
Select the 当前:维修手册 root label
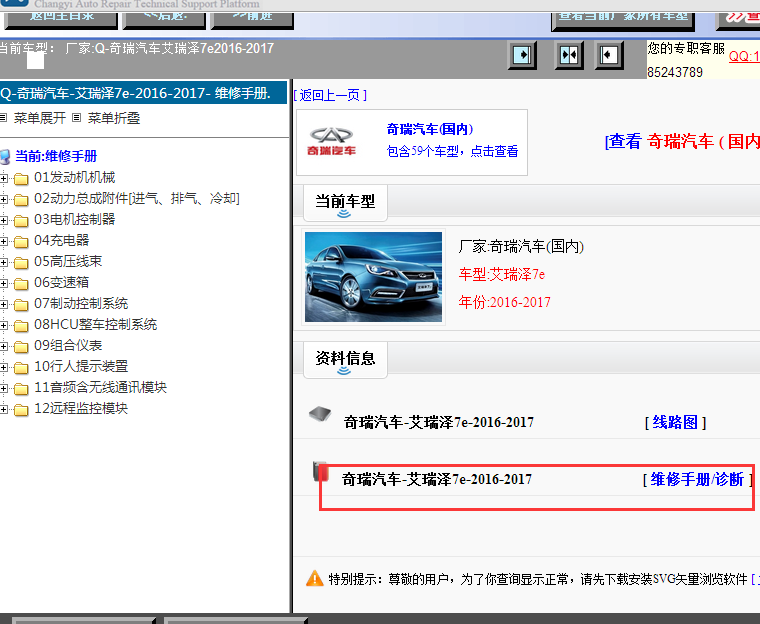pos(56,156)
